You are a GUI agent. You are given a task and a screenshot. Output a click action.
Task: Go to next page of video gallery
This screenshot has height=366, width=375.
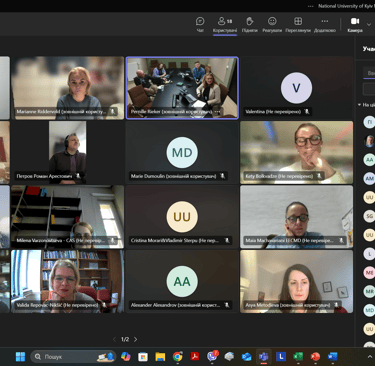pos(136,339)
